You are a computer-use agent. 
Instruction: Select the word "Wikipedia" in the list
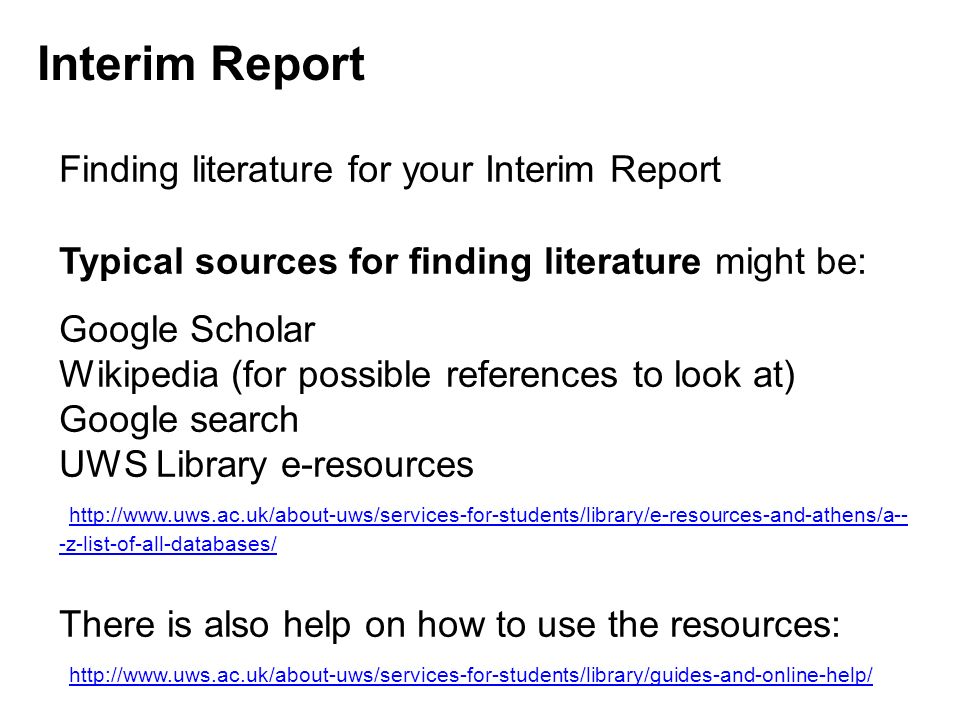point(139,375)
